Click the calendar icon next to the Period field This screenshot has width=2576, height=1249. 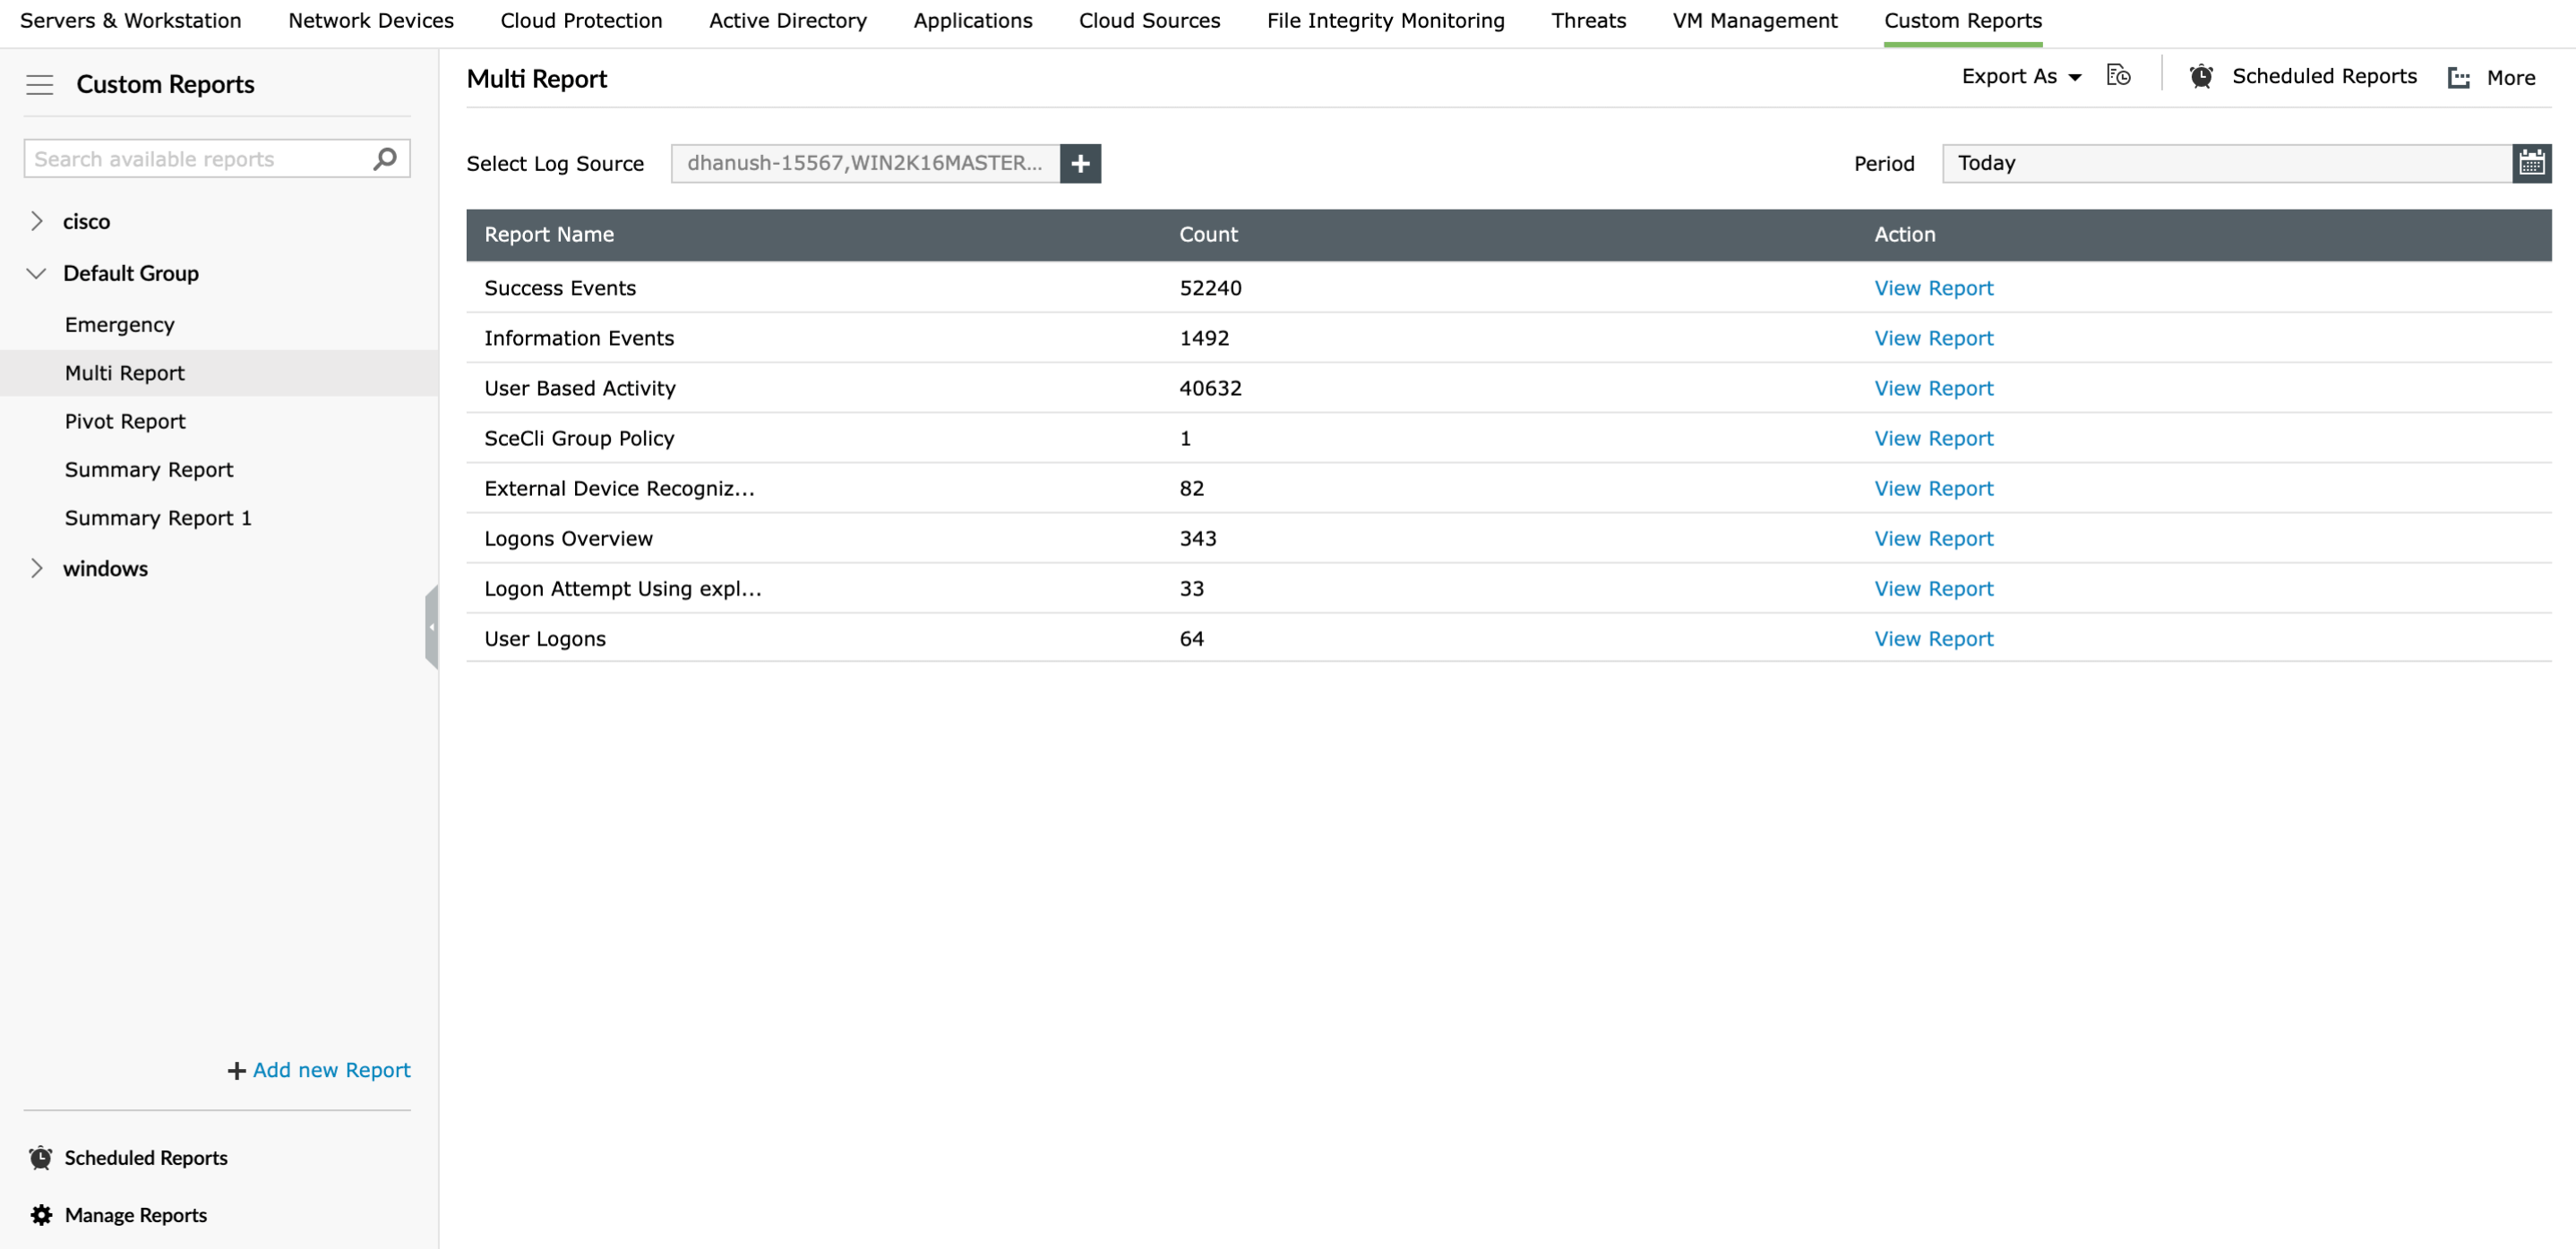pyautogui.click(x=2533, y=162)
